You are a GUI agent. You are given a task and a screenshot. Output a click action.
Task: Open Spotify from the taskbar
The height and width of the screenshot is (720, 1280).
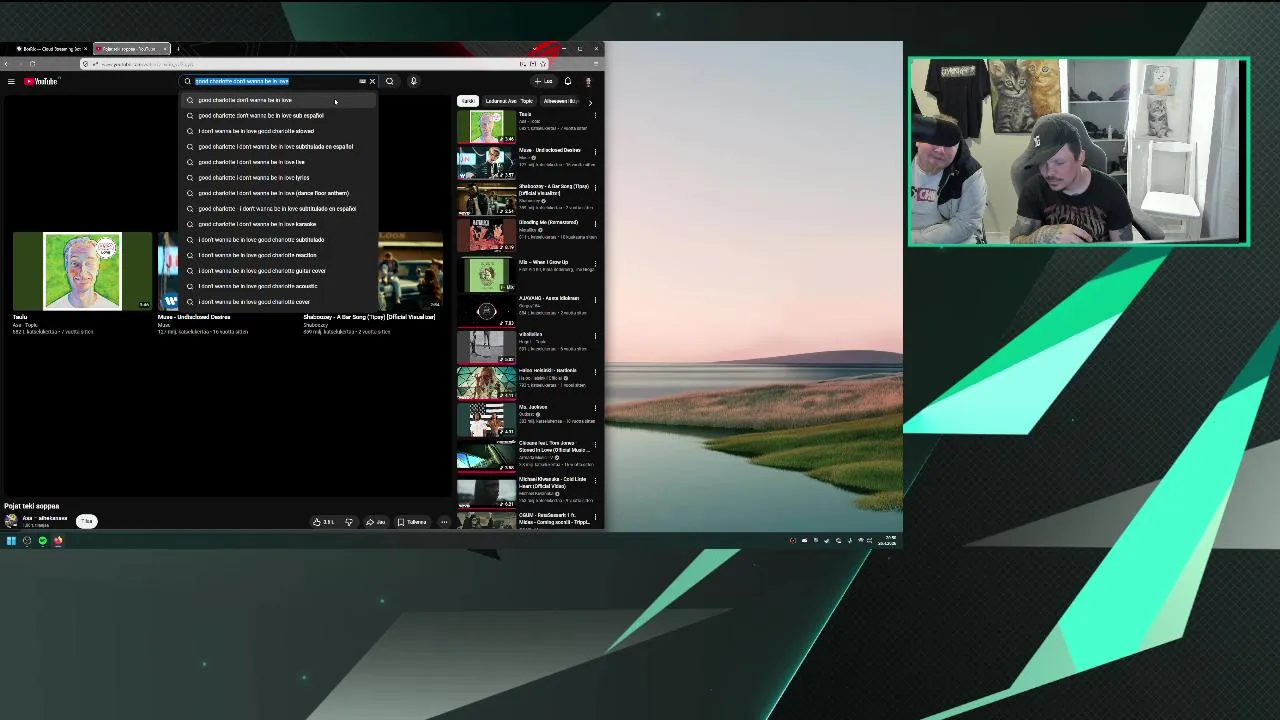tap(42, 541)
